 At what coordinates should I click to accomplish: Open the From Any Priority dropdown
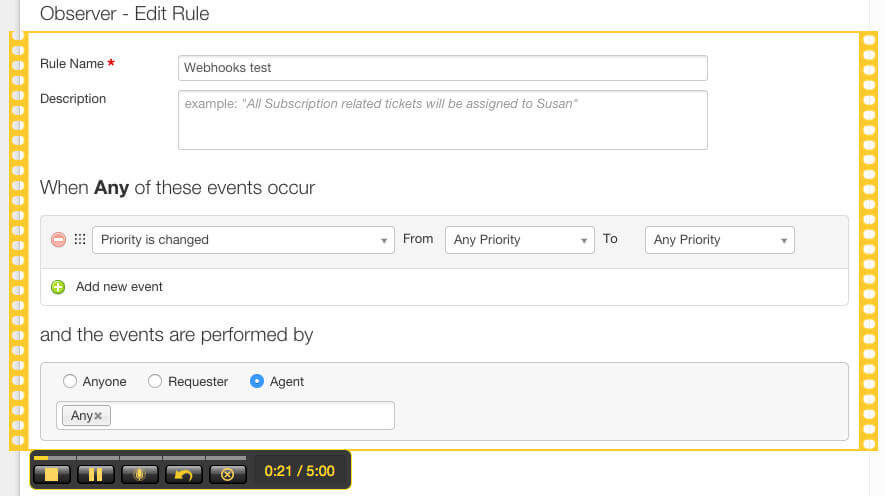pyautogui.click(x=520, y=240)
